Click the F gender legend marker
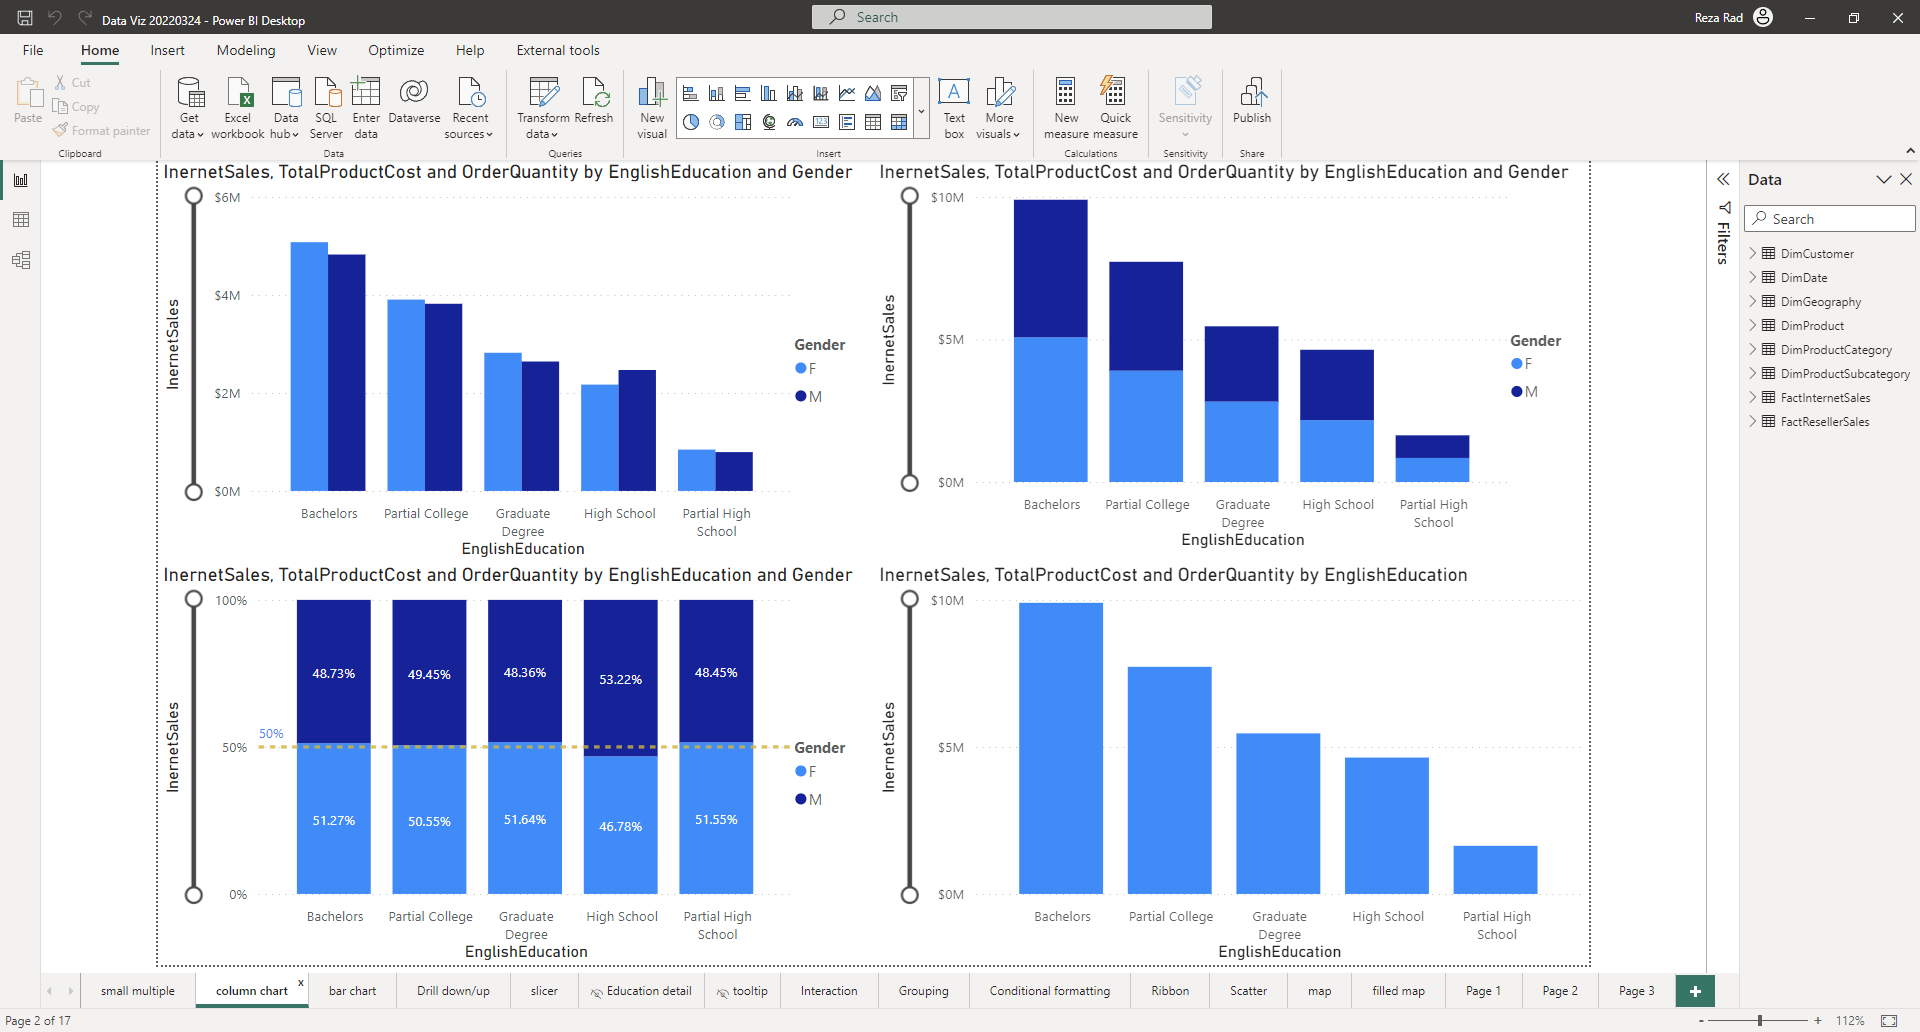 801,369
